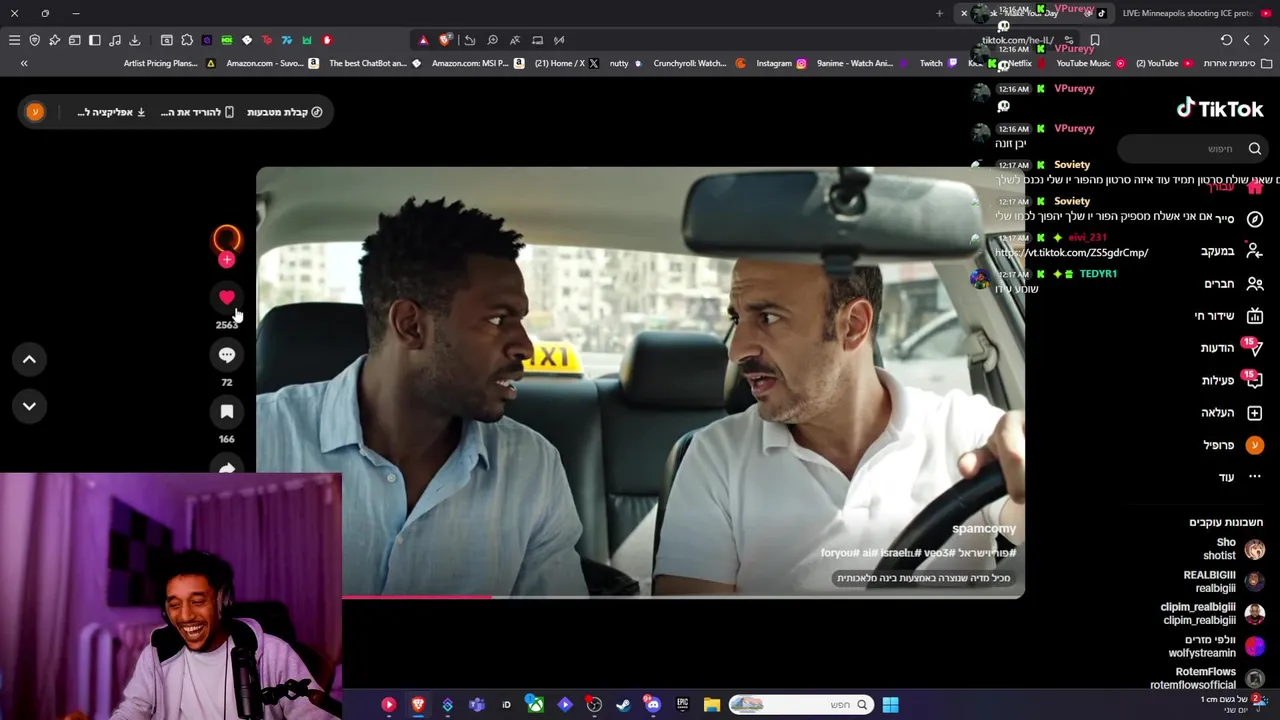Click the browser address bar URL
Screen dimensions: 1280x720
pyautogui.click(x=1017, y=40)
